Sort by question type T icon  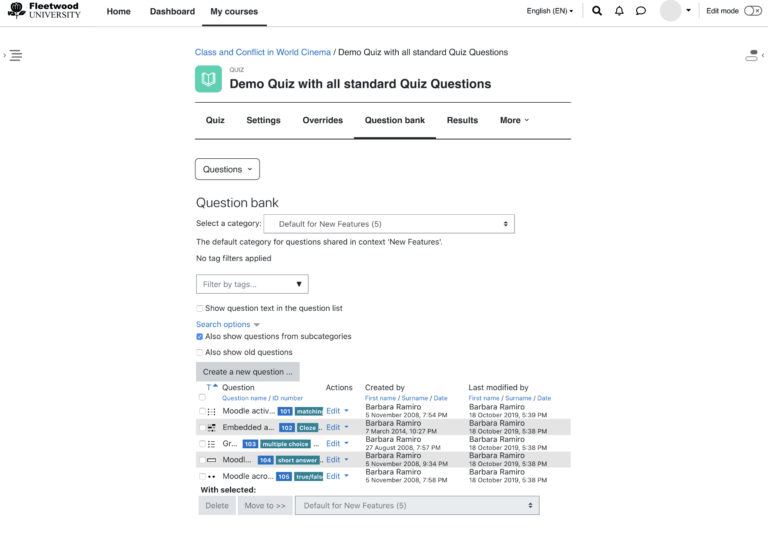208,387
